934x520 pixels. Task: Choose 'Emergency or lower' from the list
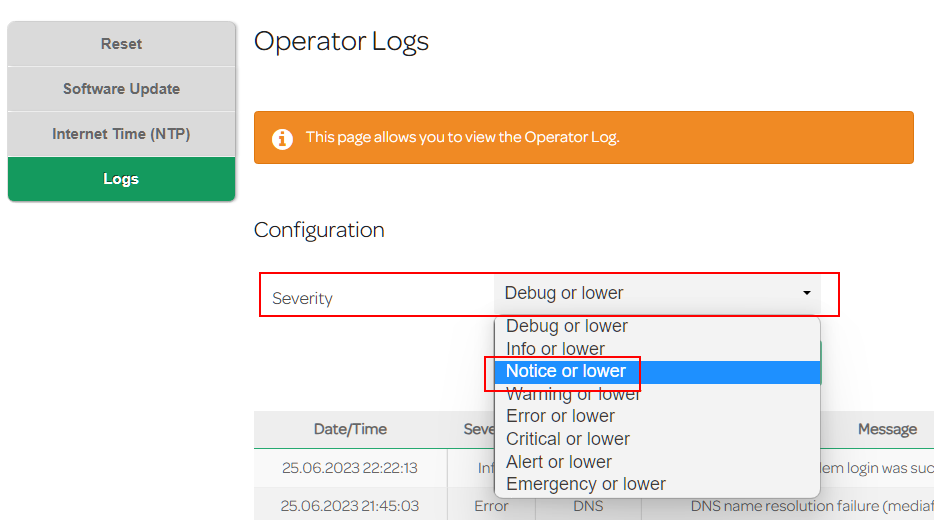click(x=586, y=484)
